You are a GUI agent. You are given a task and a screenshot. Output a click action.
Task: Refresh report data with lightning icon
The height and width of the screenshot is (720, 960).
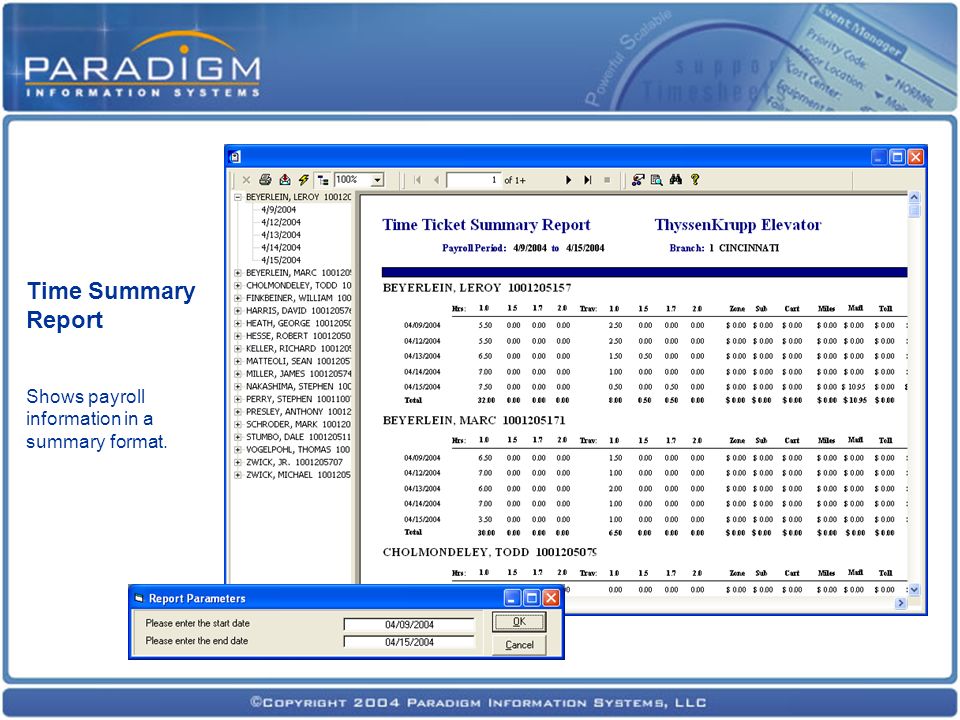tap(304, 179)
